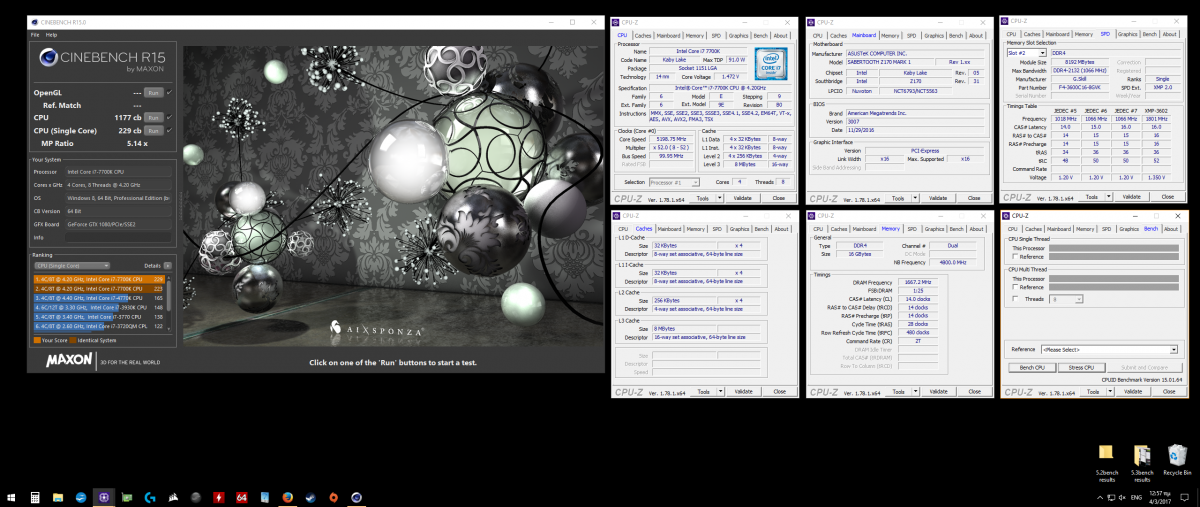
Task: Open the Windows Start menu
Action: (11, 497)
